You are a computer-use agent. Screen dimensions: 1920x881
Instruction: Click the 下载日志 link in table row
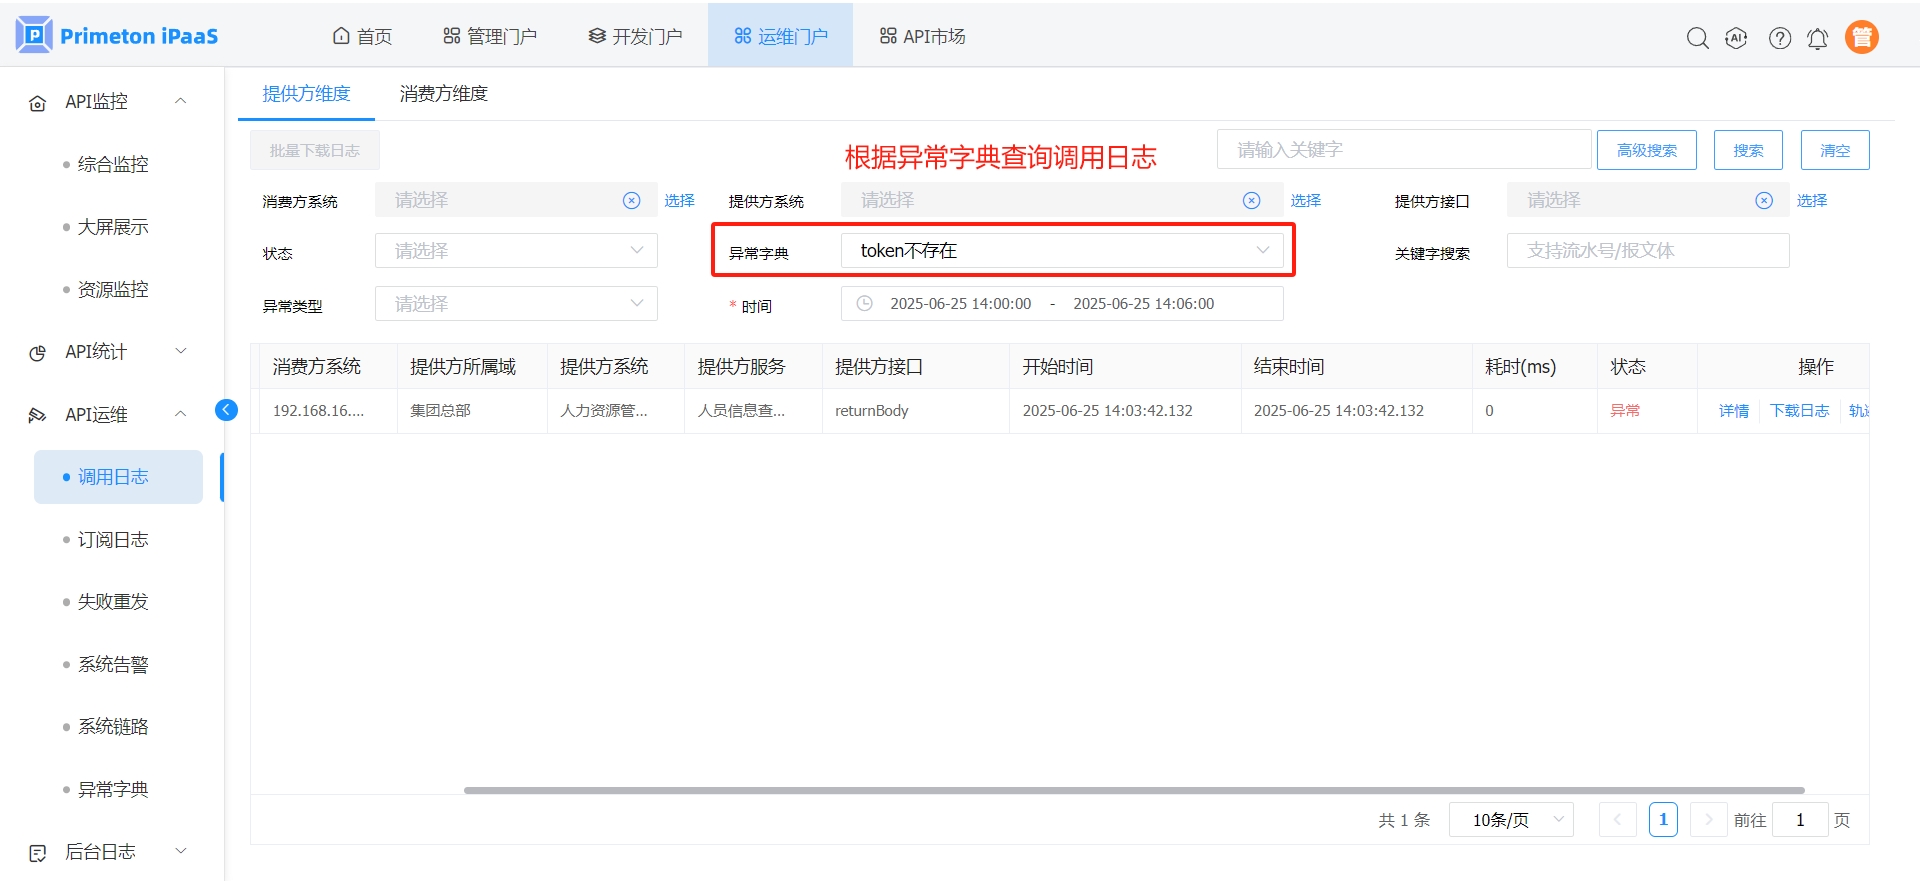point(1798,411)
